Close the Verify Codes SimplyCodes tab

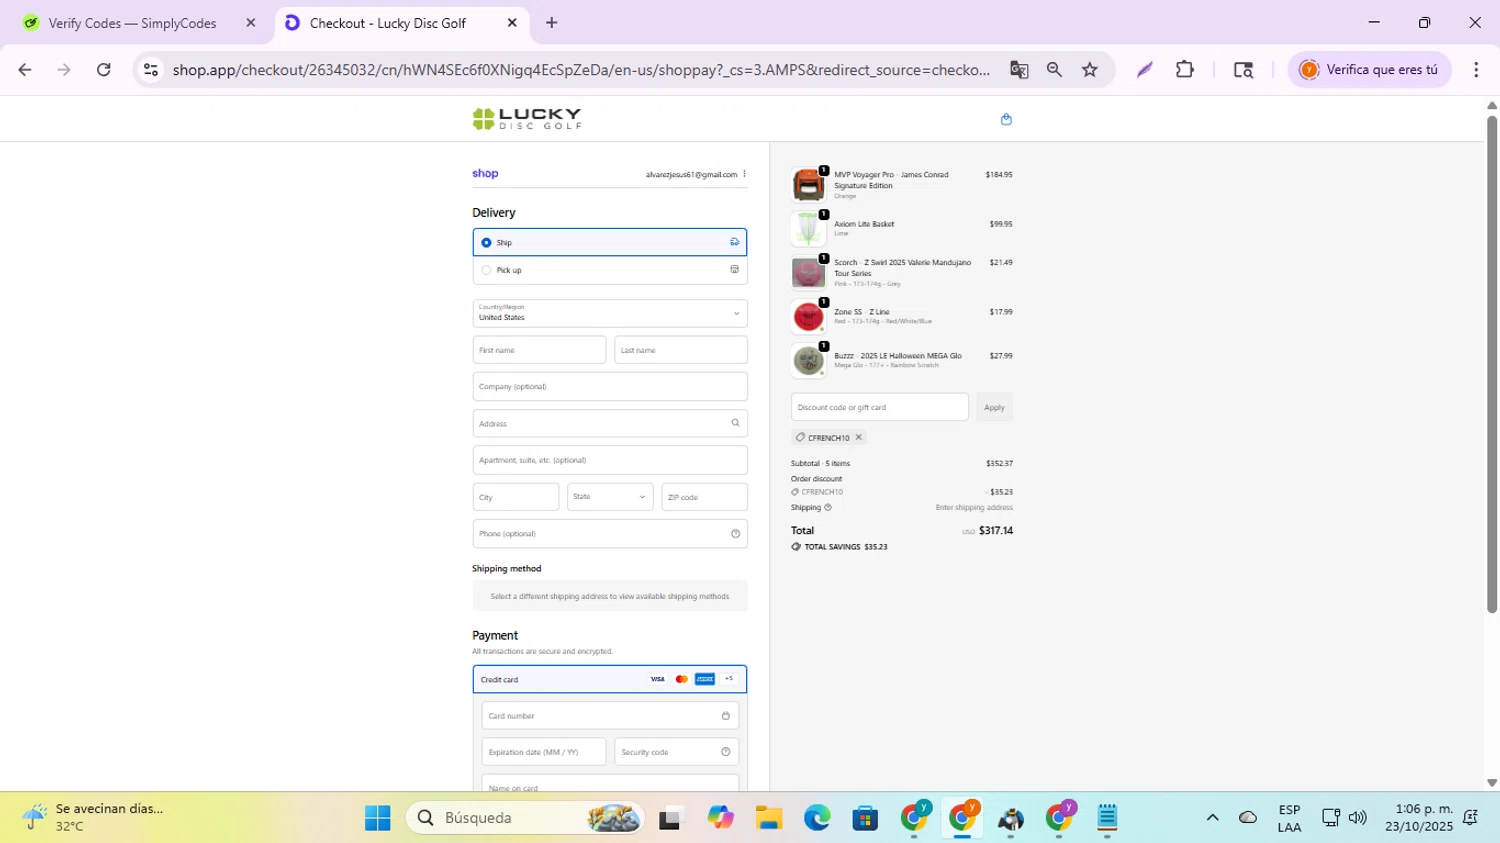pyautogui.click(x=251, y=23)
